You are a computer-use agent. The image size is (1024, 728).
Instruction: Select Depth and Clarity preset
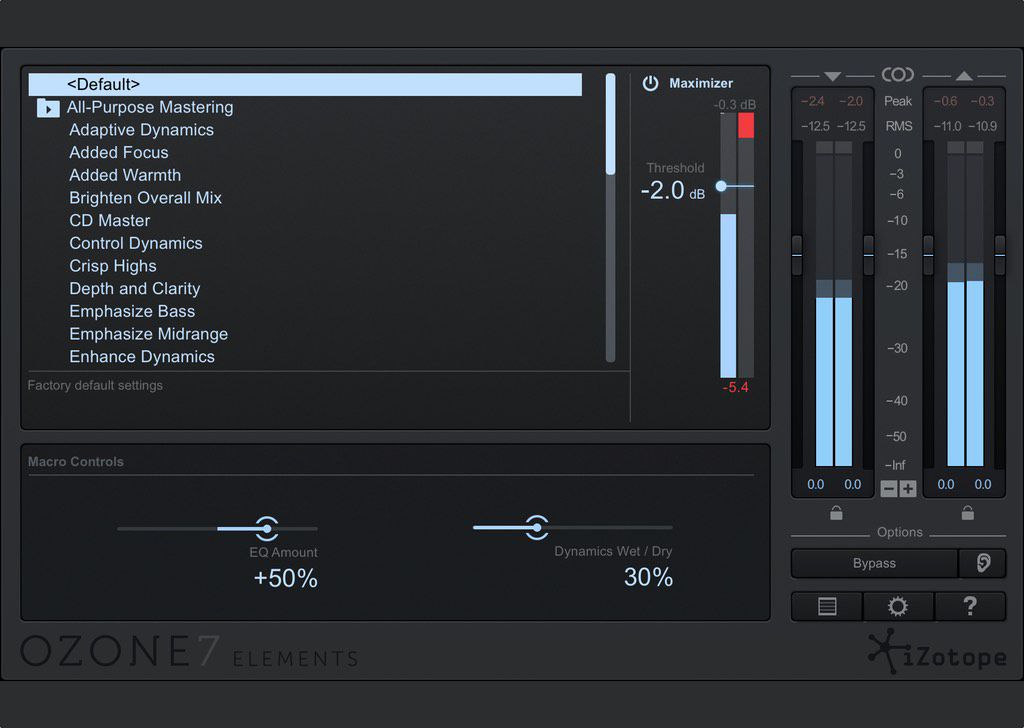point(135,289)
